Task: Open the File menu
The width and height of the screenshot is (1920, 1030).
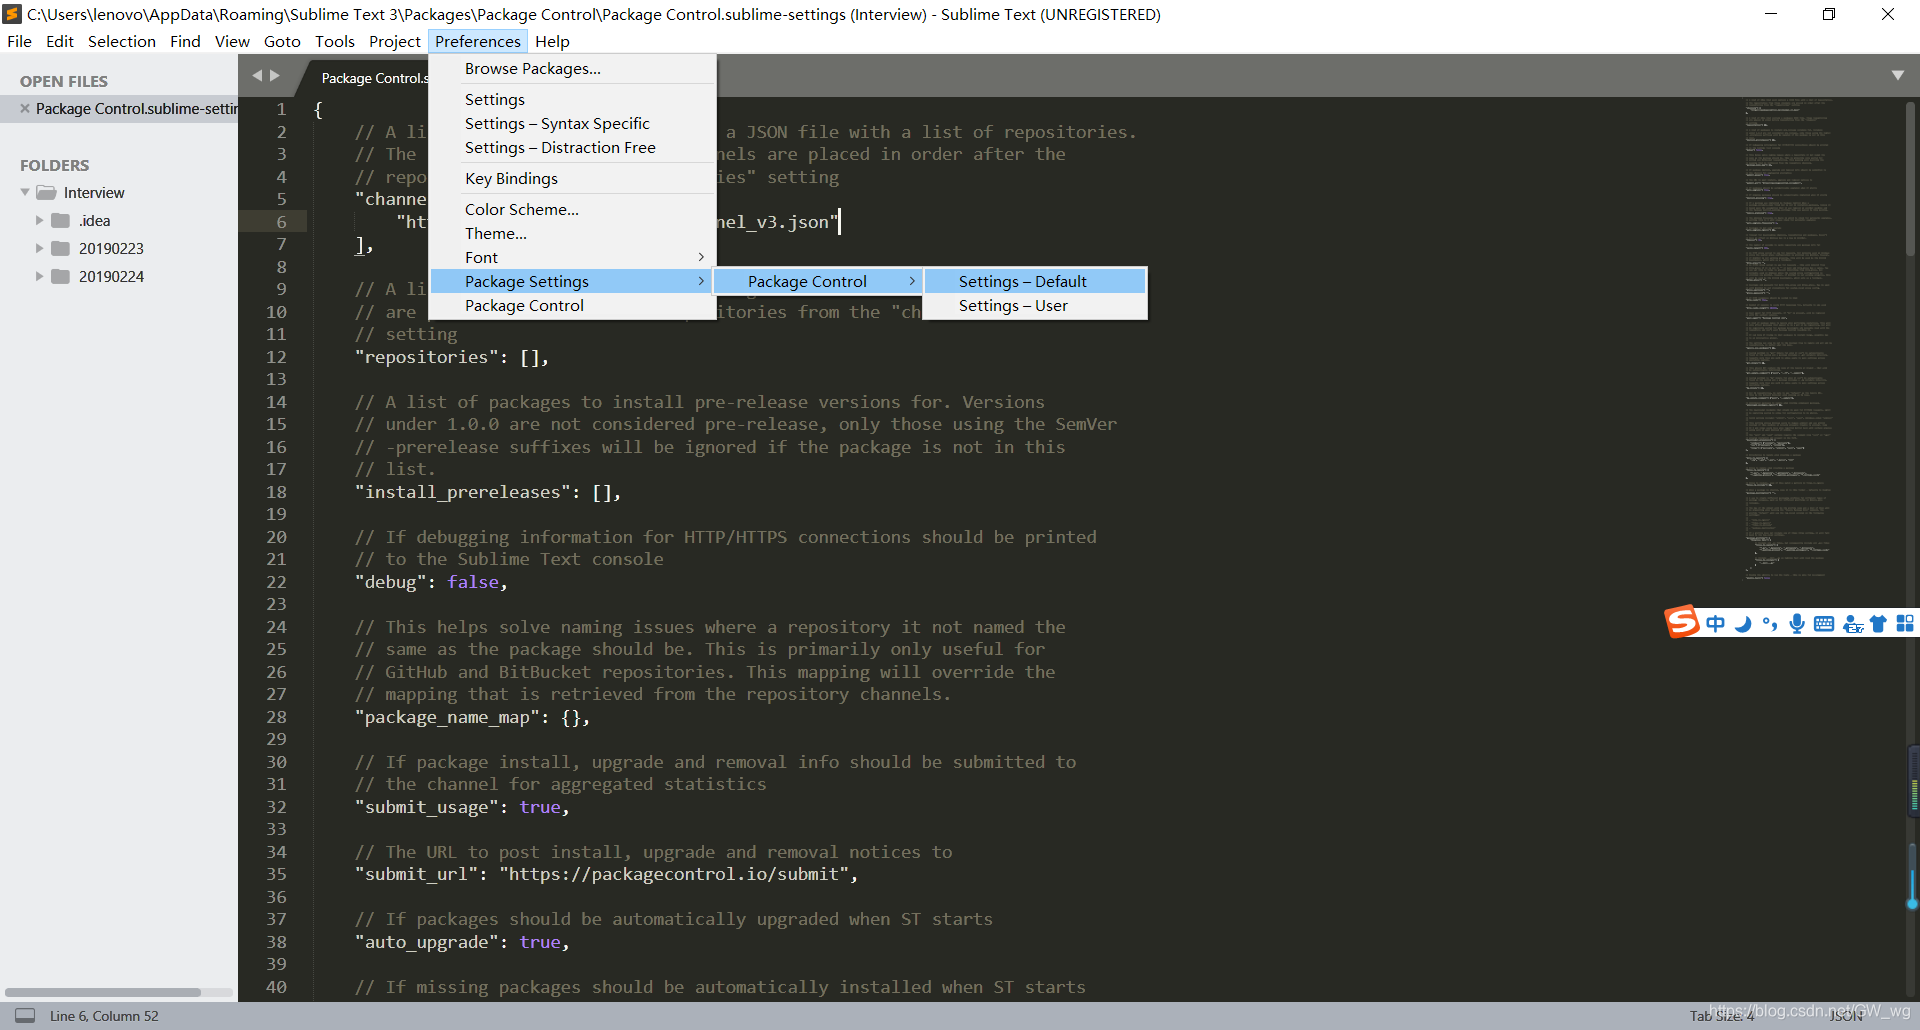Action: [x=19, y=41]
